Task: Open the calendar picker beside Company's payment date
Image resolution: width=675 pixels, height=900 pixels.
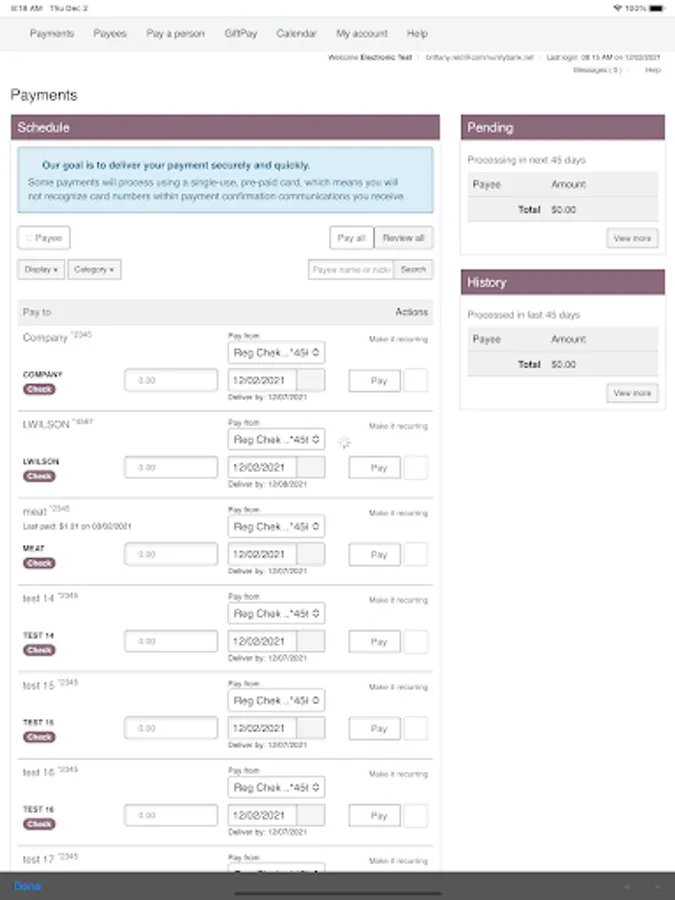Action: tap(312, 381)
